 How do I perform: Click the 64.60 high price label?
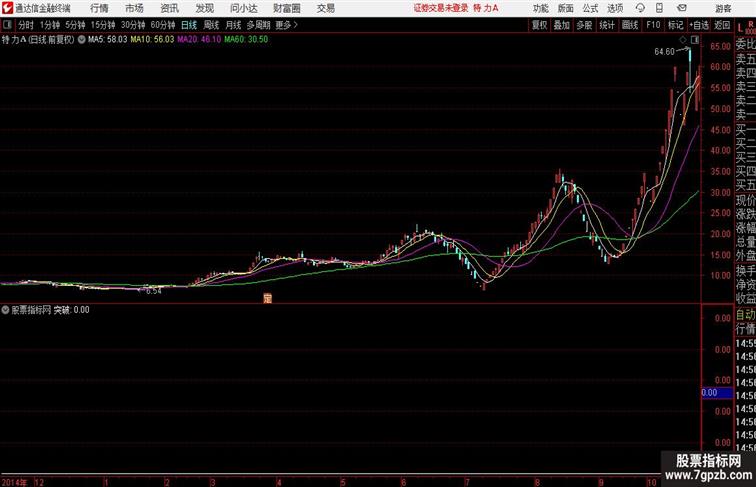664,52
